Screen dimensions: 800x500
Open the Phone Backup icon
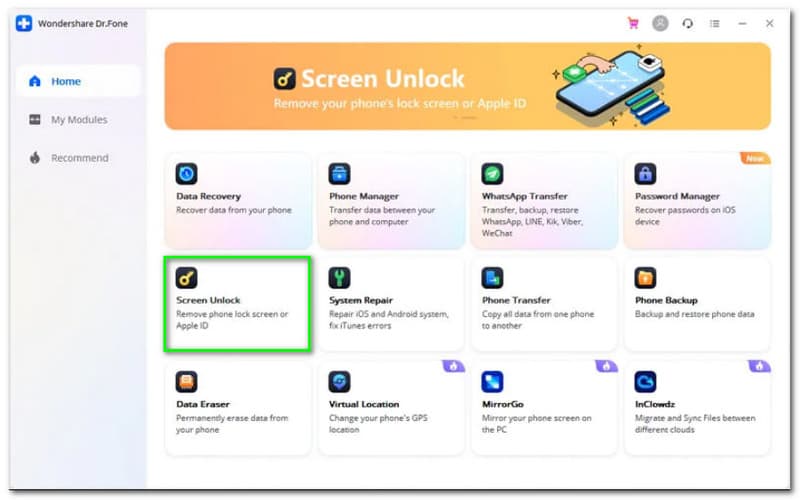[645, 278]
